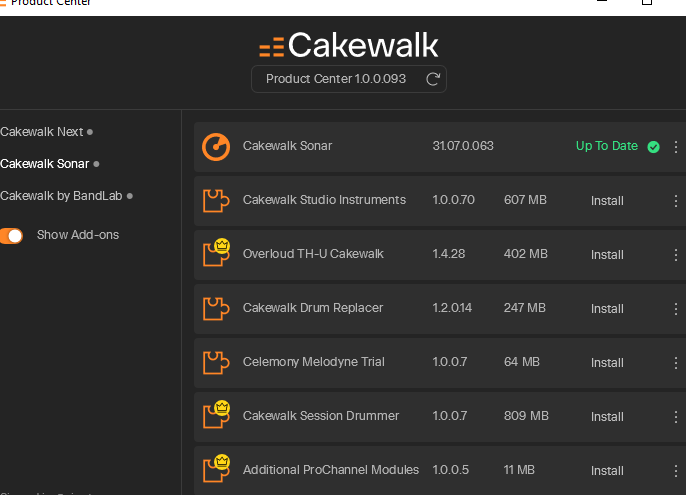This screenshot has height=495, width=686.
Task: Click the Up To Date status text
Action: click(607, 146)
